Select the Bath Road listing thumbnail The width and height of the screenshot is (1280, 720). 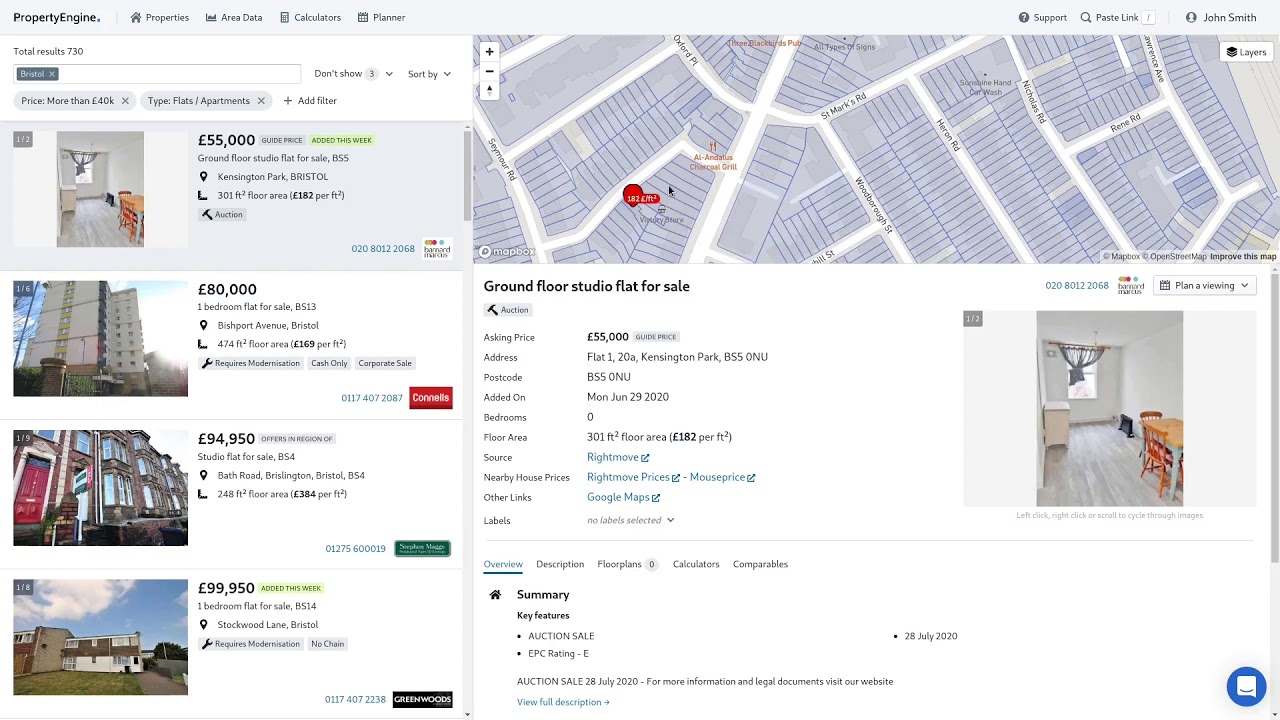(x=100, y=488)
